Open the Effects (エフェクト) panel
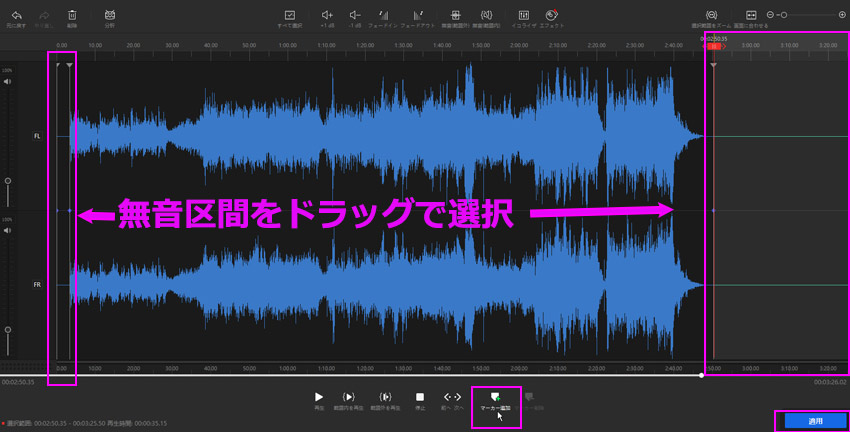This screenshot has width=850, height=432. (551, 15)
